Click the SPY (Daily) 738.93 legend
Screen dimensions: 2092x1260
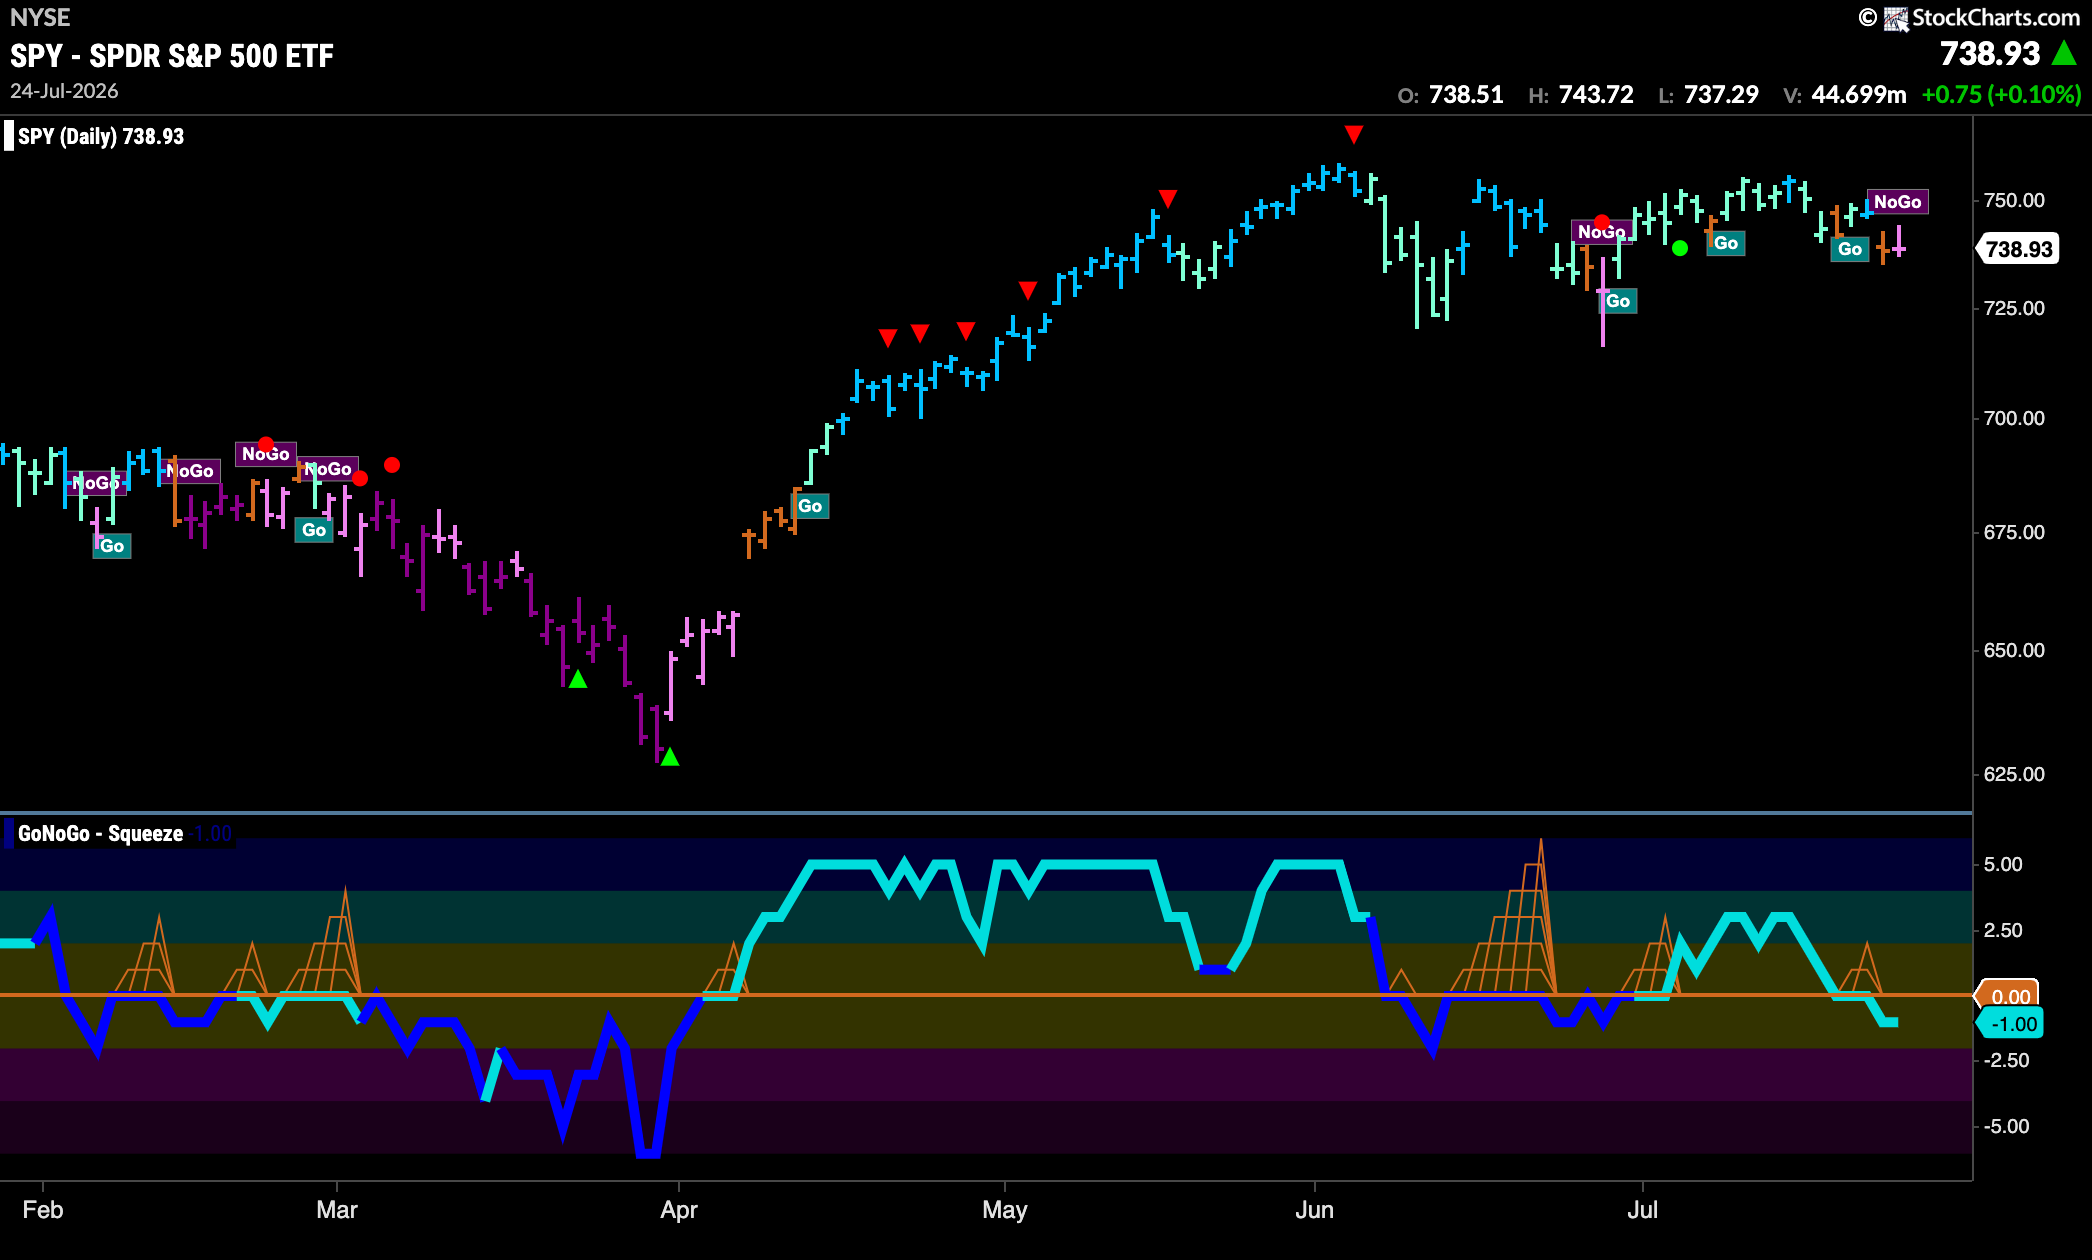click(x=101, y=136)
